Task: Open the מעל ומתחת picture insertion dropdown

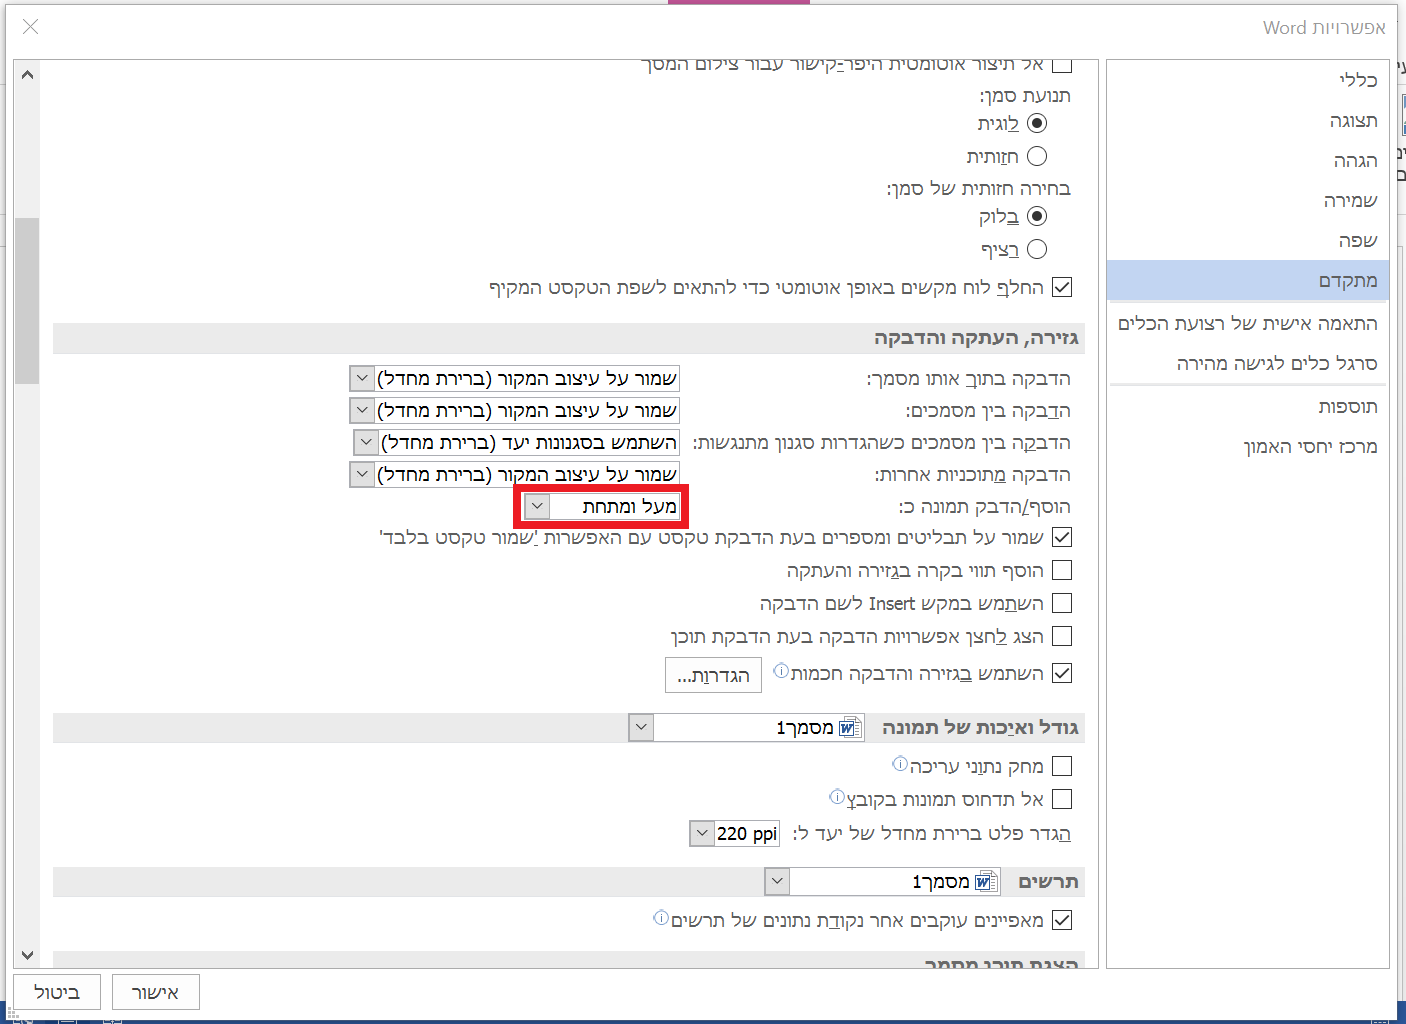Action: tap(537, 506)
